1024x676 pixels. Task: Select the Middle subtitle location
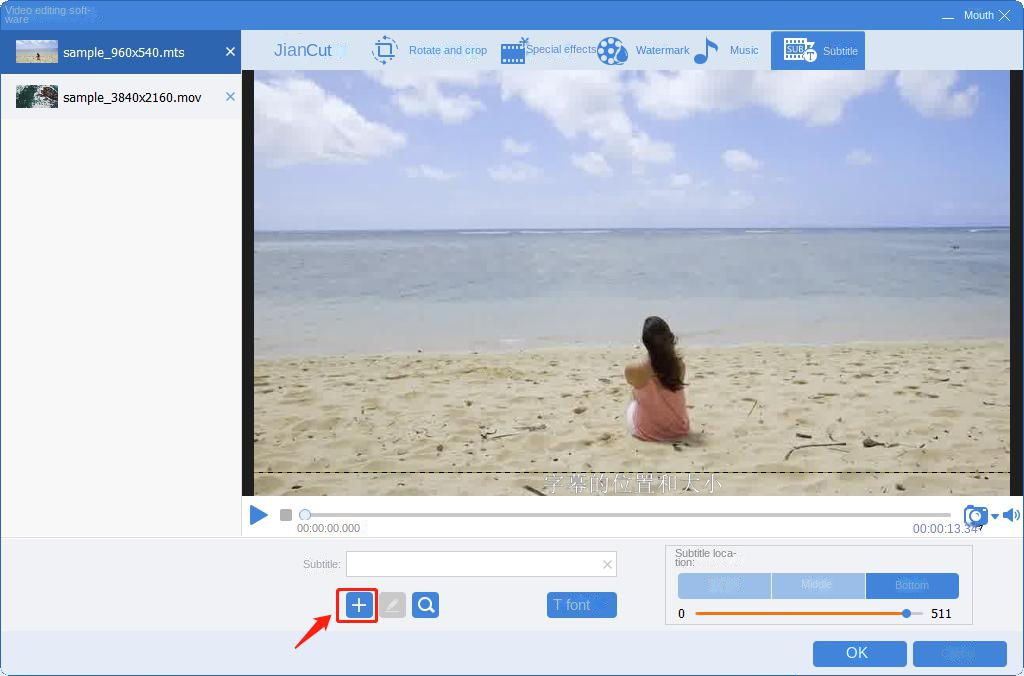[818, 585]
